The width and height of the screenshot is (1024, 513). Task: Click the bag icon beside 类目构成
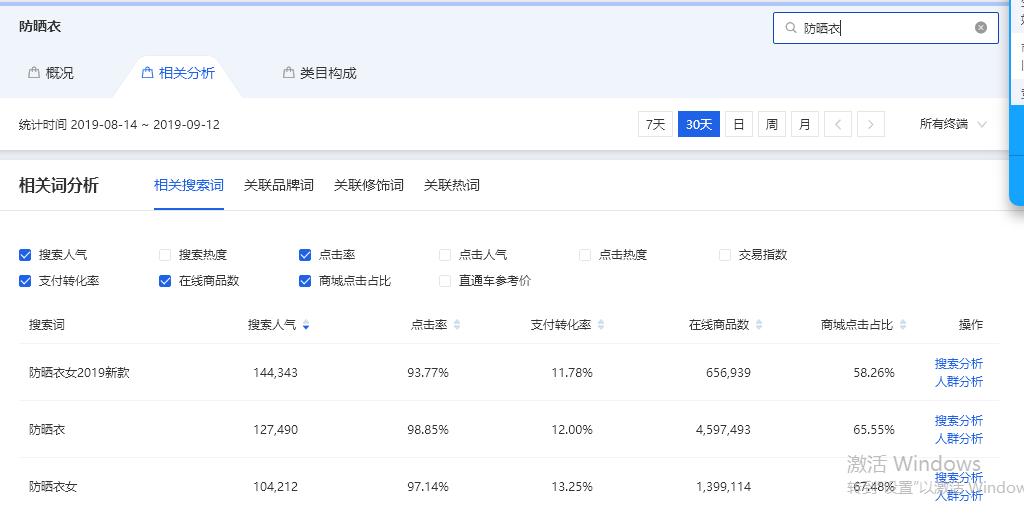[288, 72]
